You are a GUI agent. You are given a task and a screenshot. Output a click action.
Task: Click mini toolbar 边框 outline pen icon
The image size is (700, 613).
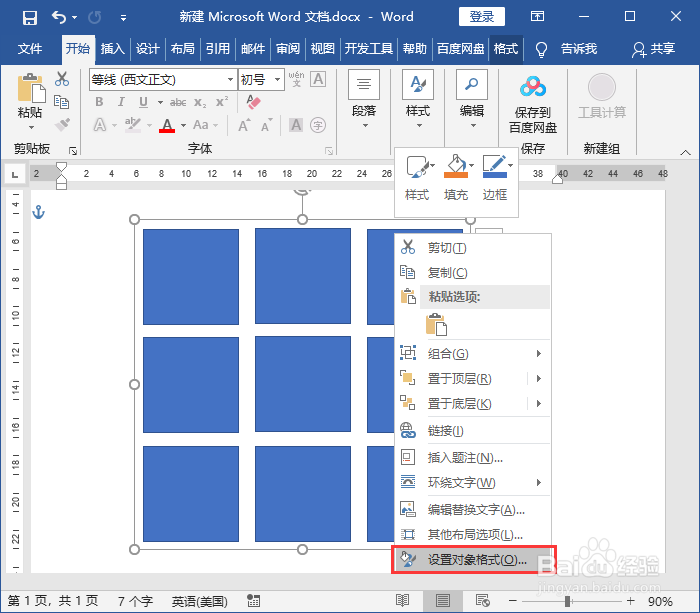(495, 167)
